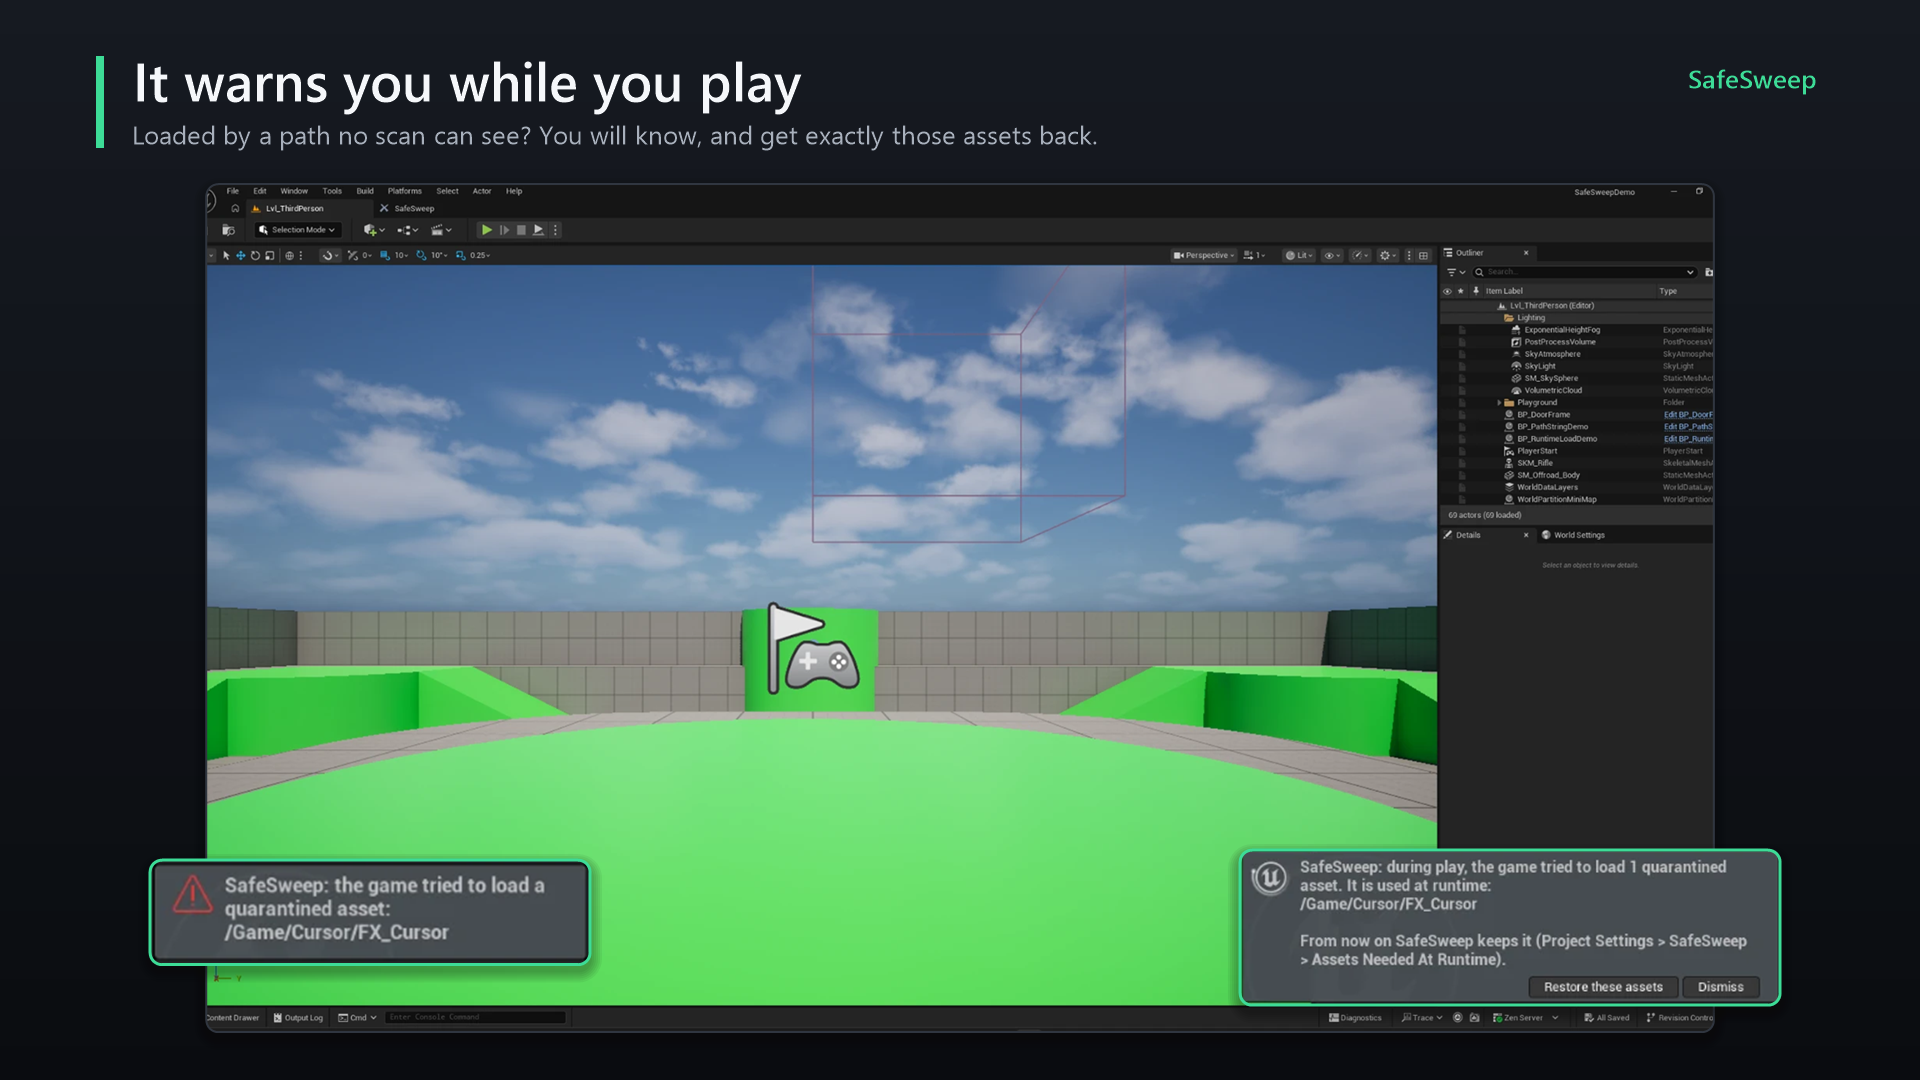Choose the select-objects arrow tool
The height and width of the screenshot is (1080, 1920).
pyautogui.click(x=227, y=256)
